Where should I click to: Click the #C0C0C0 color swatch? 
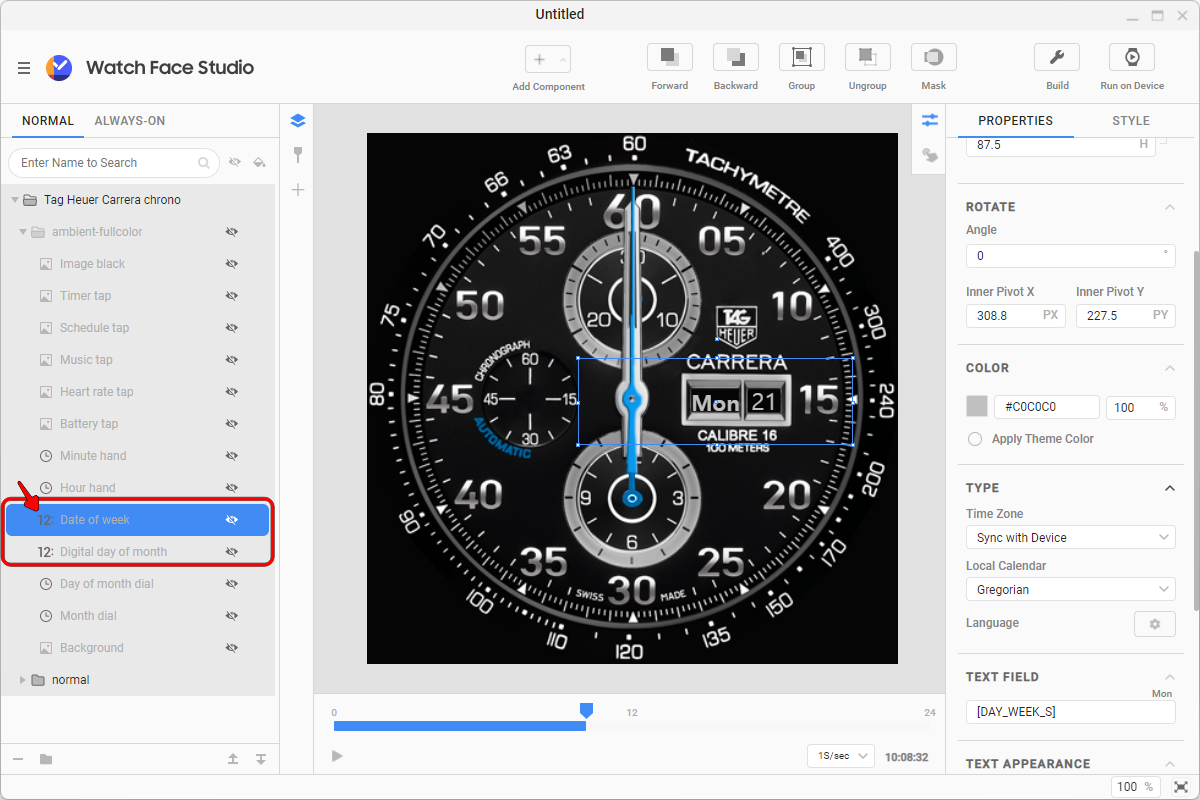(977, 406)
